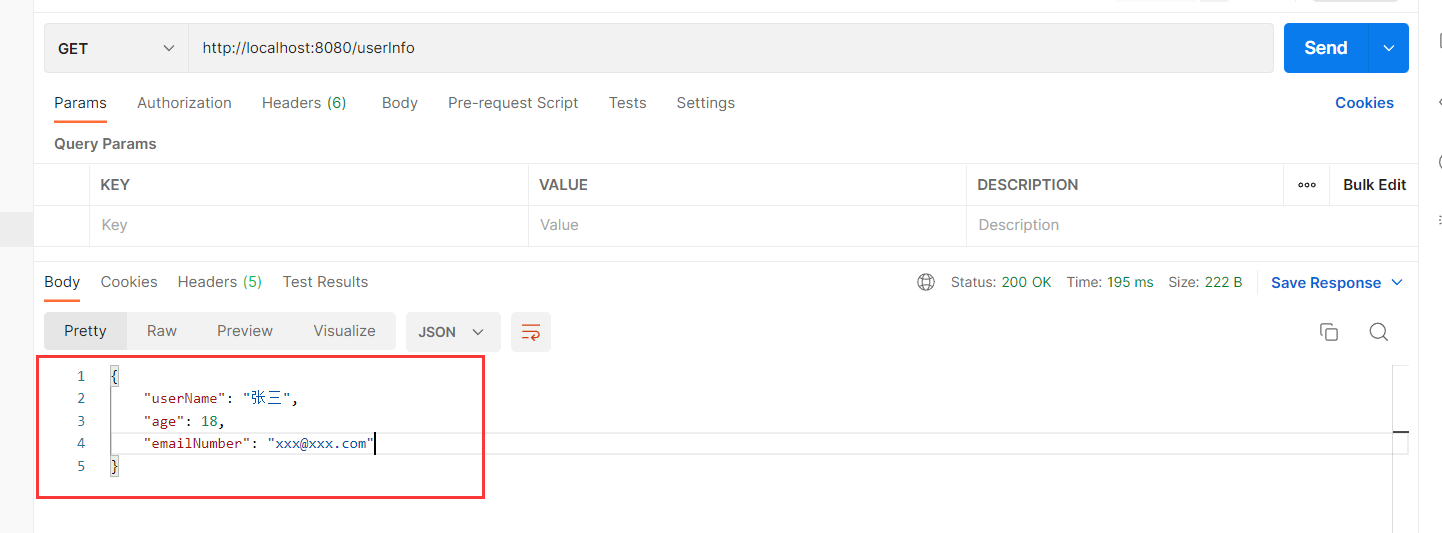The height and width of the screenshot is (533, 1442).
Task: Switch to the Authorization tab
Action: tap(184, 103)
